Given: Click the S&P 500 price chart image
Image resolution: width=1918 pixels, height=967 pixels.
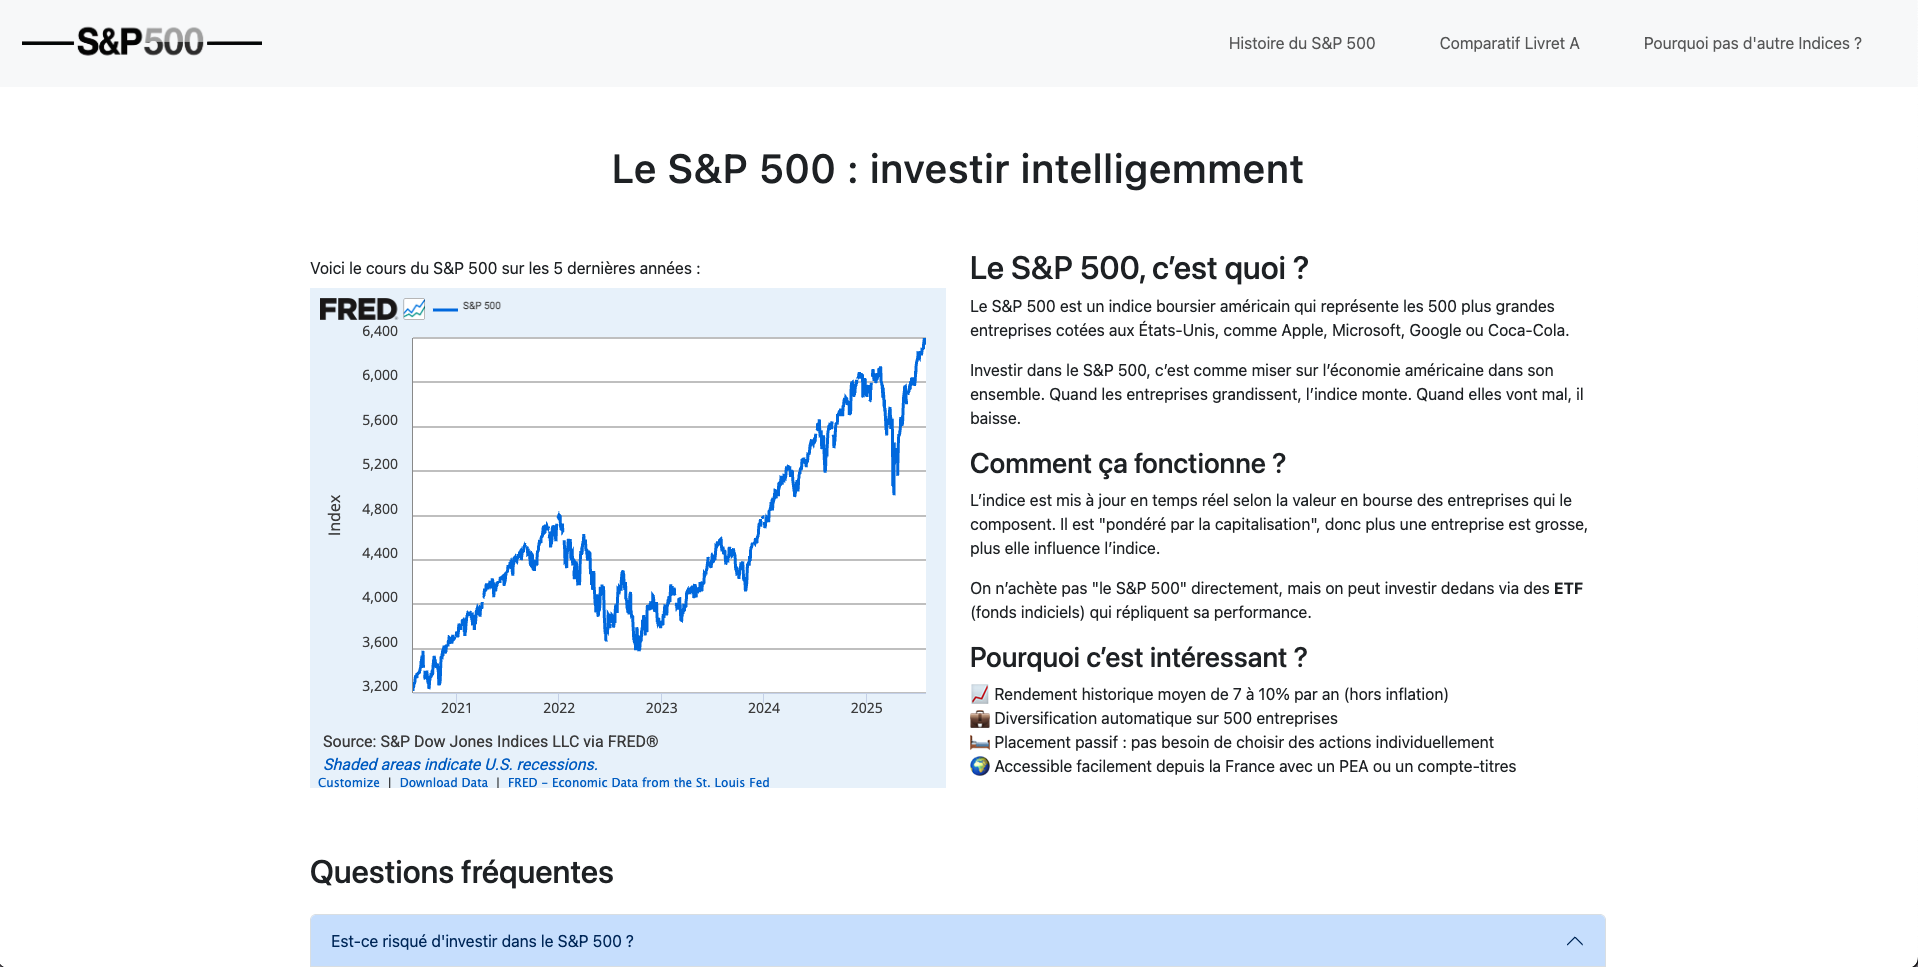Looking at the screenshot, I should 668,515.
